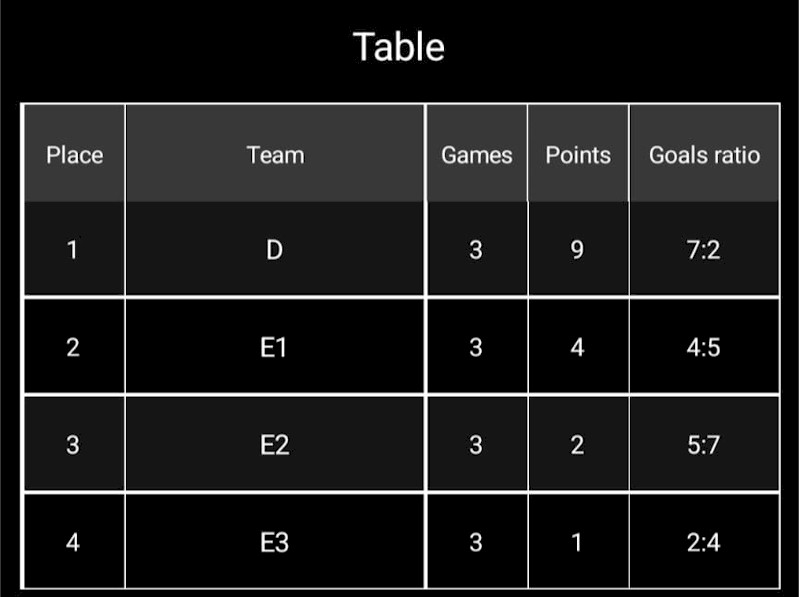Click the 1 point cell for E3
This screenshot has height=597, width=803.
[x=577, y=542]
